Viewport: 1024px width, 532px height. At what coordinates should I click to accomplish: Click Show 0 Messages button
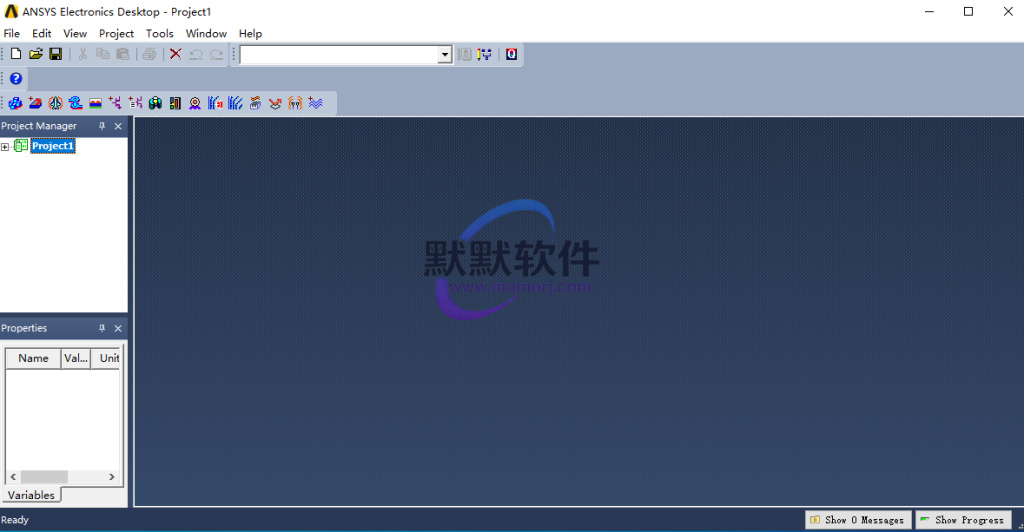(858, 520)
